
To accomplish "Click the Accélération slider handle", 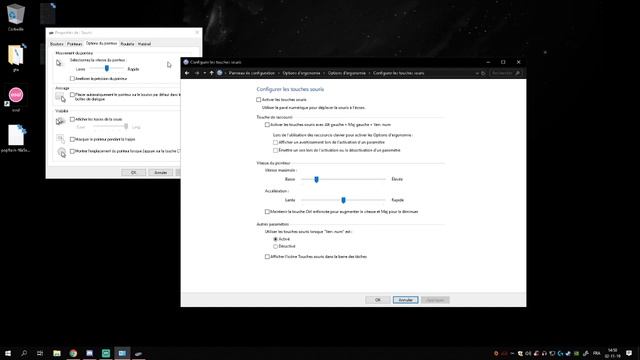I will tap(343, 200).
